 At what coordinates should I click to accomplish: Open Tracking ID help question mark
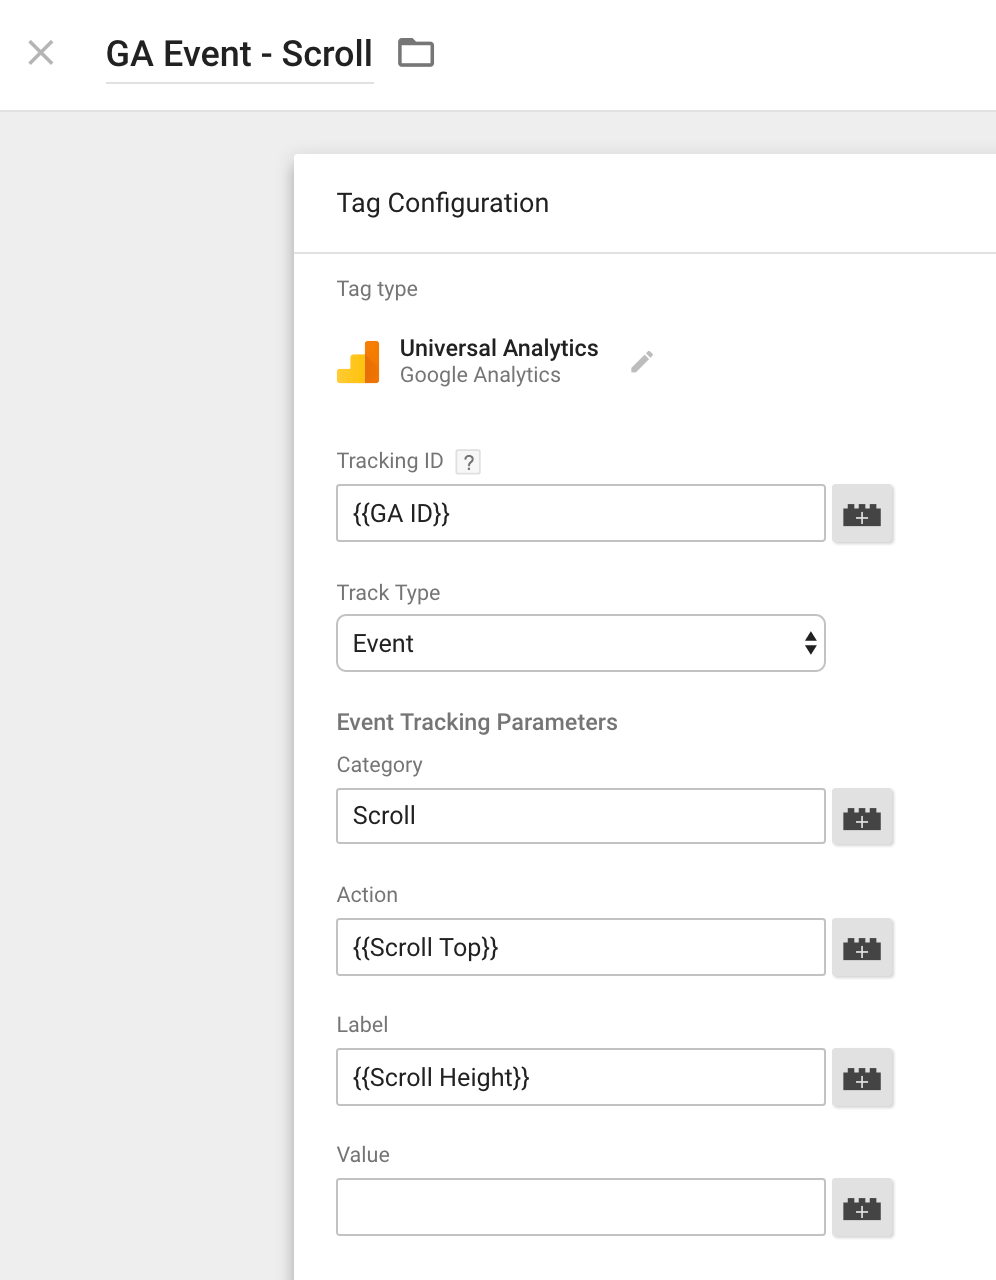click(x=468, y=462)
